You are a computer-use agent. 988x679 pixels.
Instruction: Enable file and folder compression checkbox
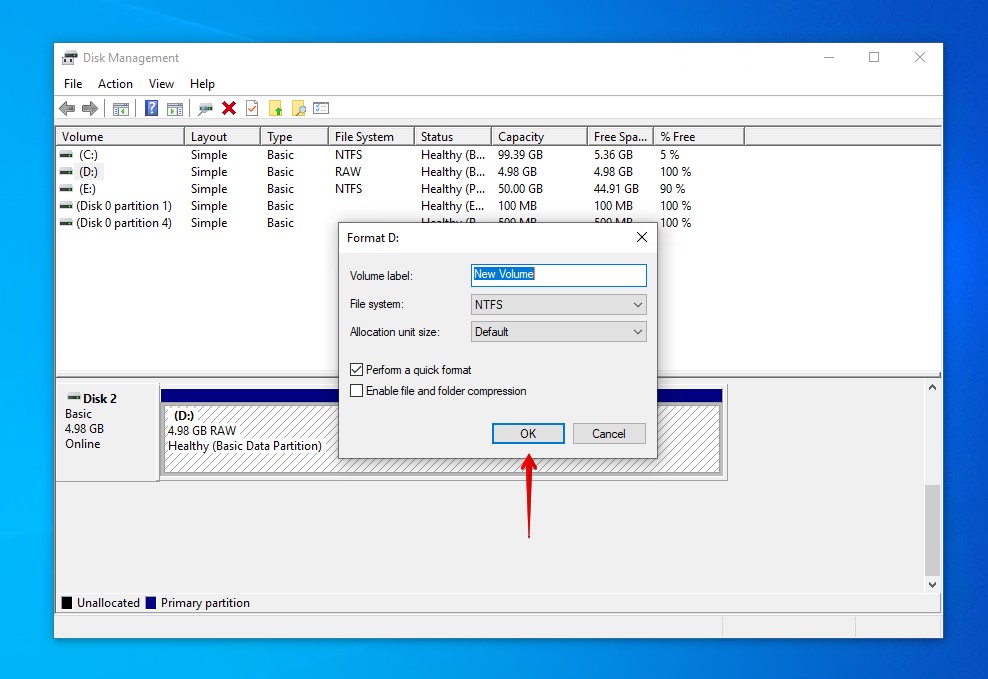tap(357, 391)
